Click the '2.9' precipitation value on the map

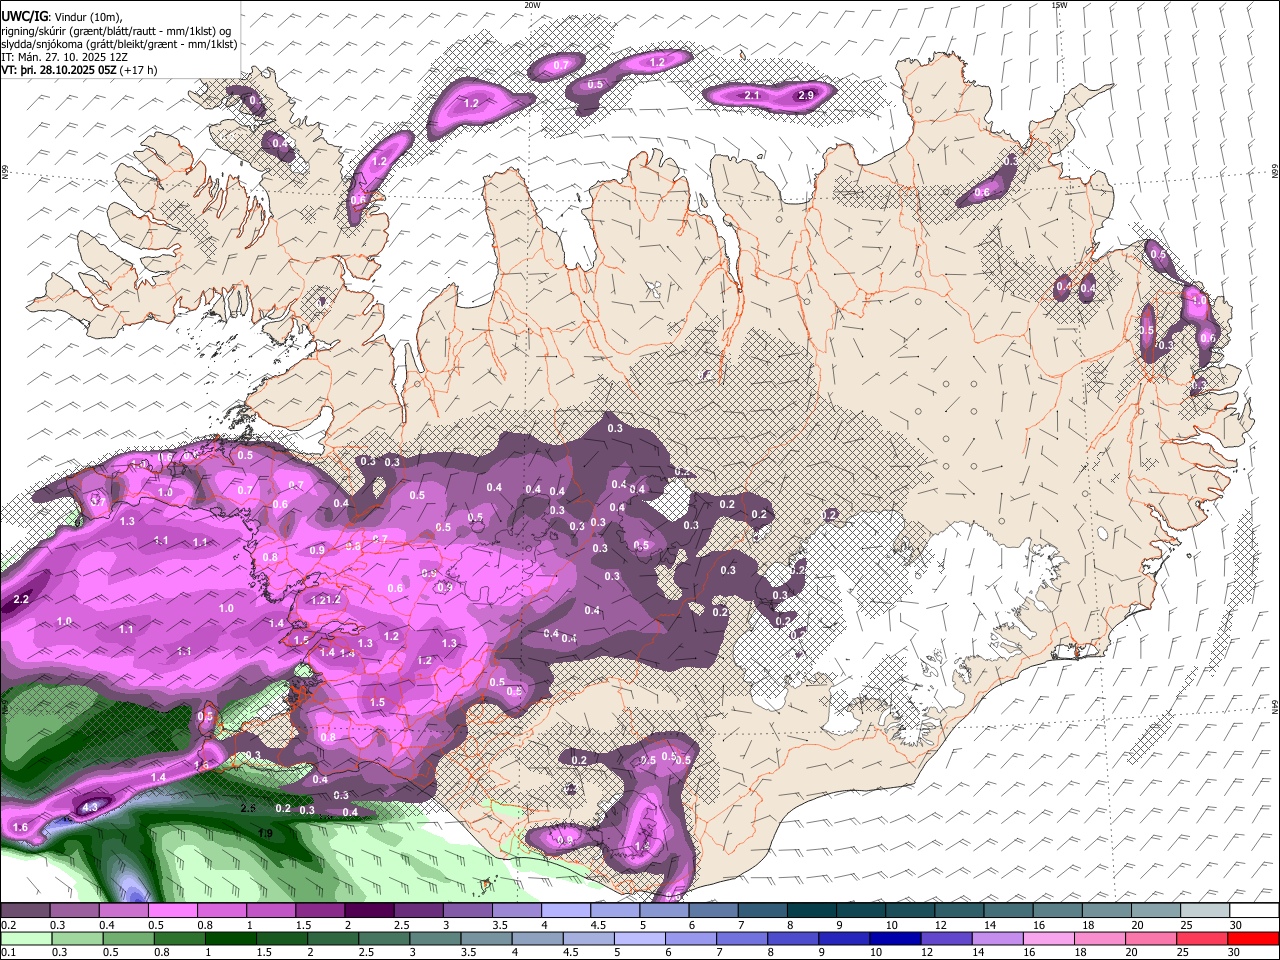(805, 96)
